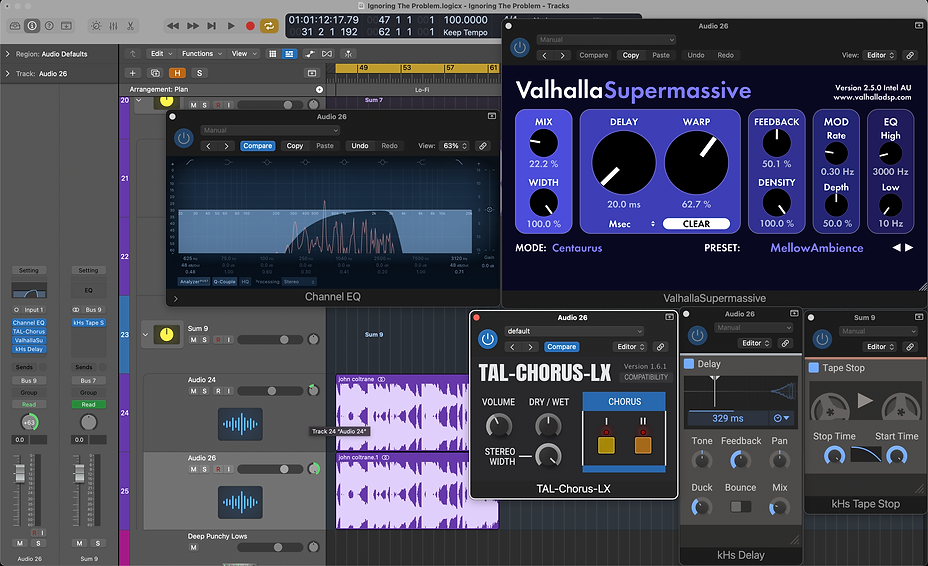Toggle the yellow Cycle button
Image resolution: width=928 pixels, height=566 pixels.
click(269, 26)
